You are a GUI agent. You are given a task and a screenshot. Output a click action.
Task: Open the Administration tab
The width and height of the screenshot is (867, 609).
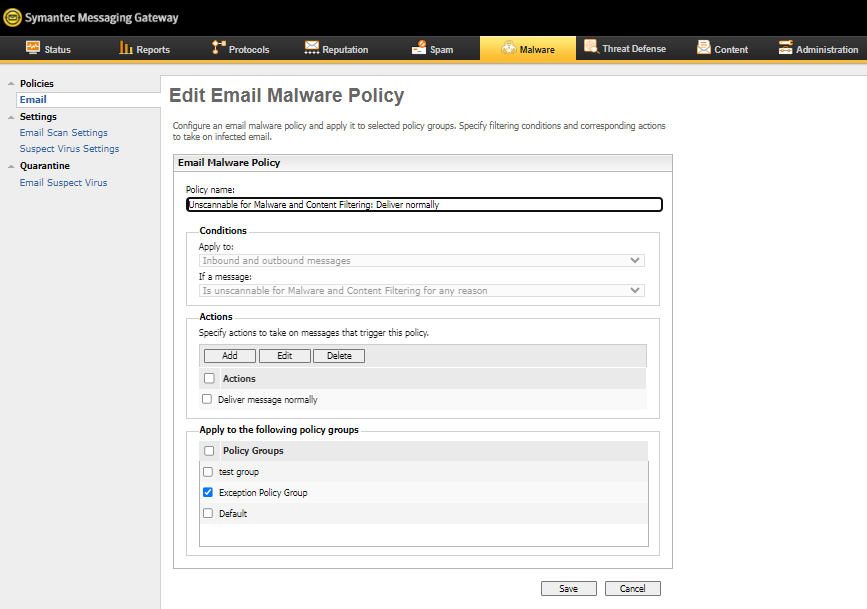(x=818, y=49)
